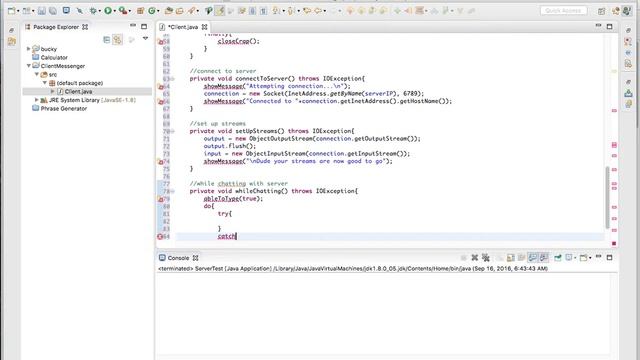640x360 pixels.
Task: Select the Client.java editor tab
Action: 183,27
